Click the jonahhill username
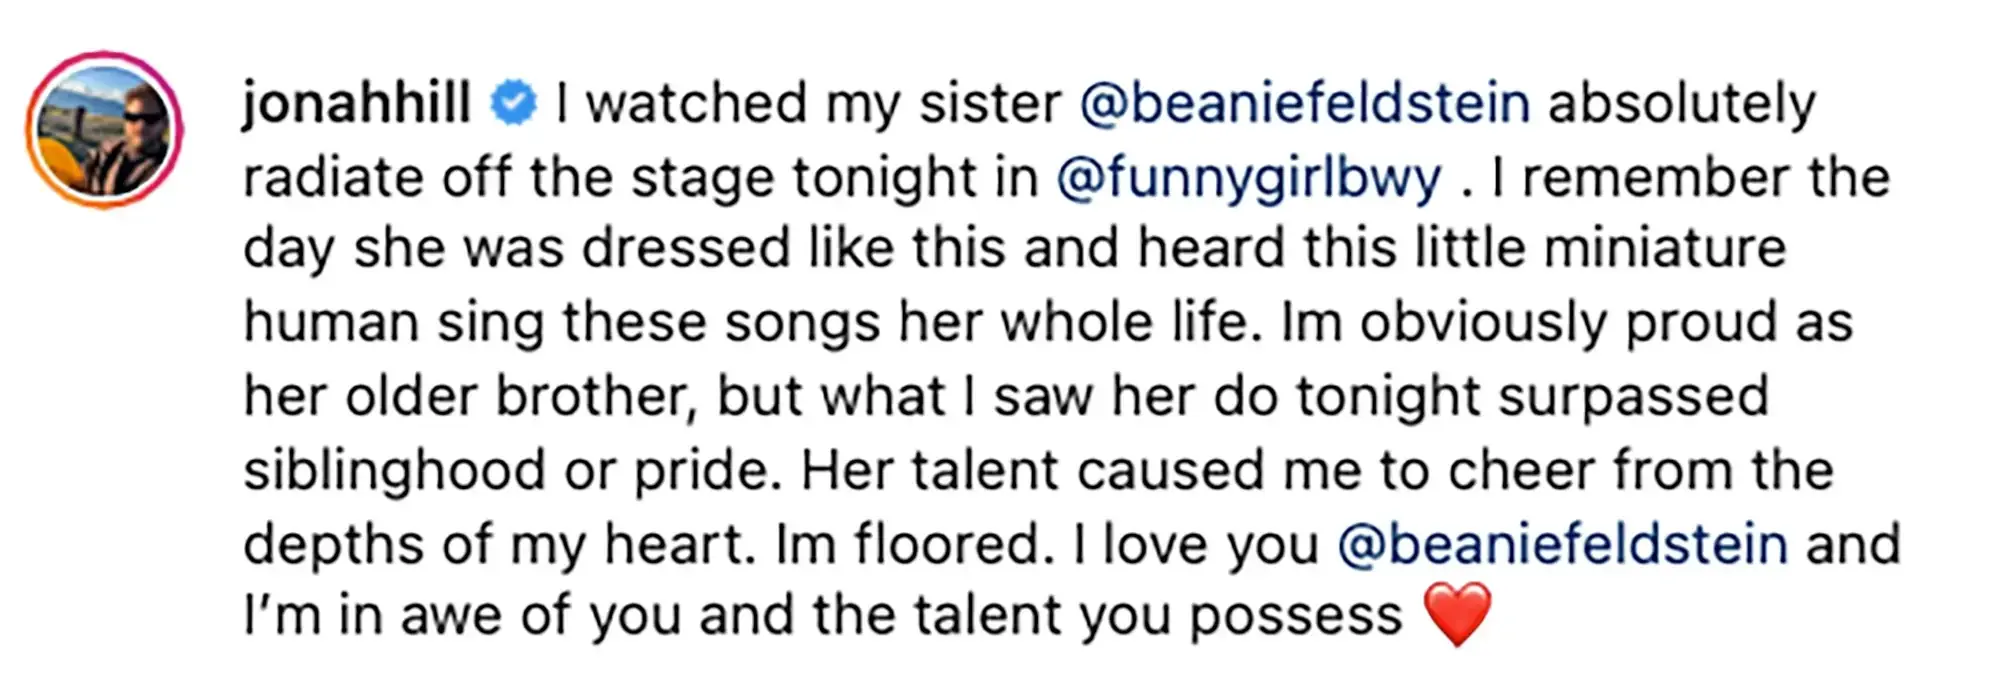The height and width of the screenshot is (690, 2000). 357,103
